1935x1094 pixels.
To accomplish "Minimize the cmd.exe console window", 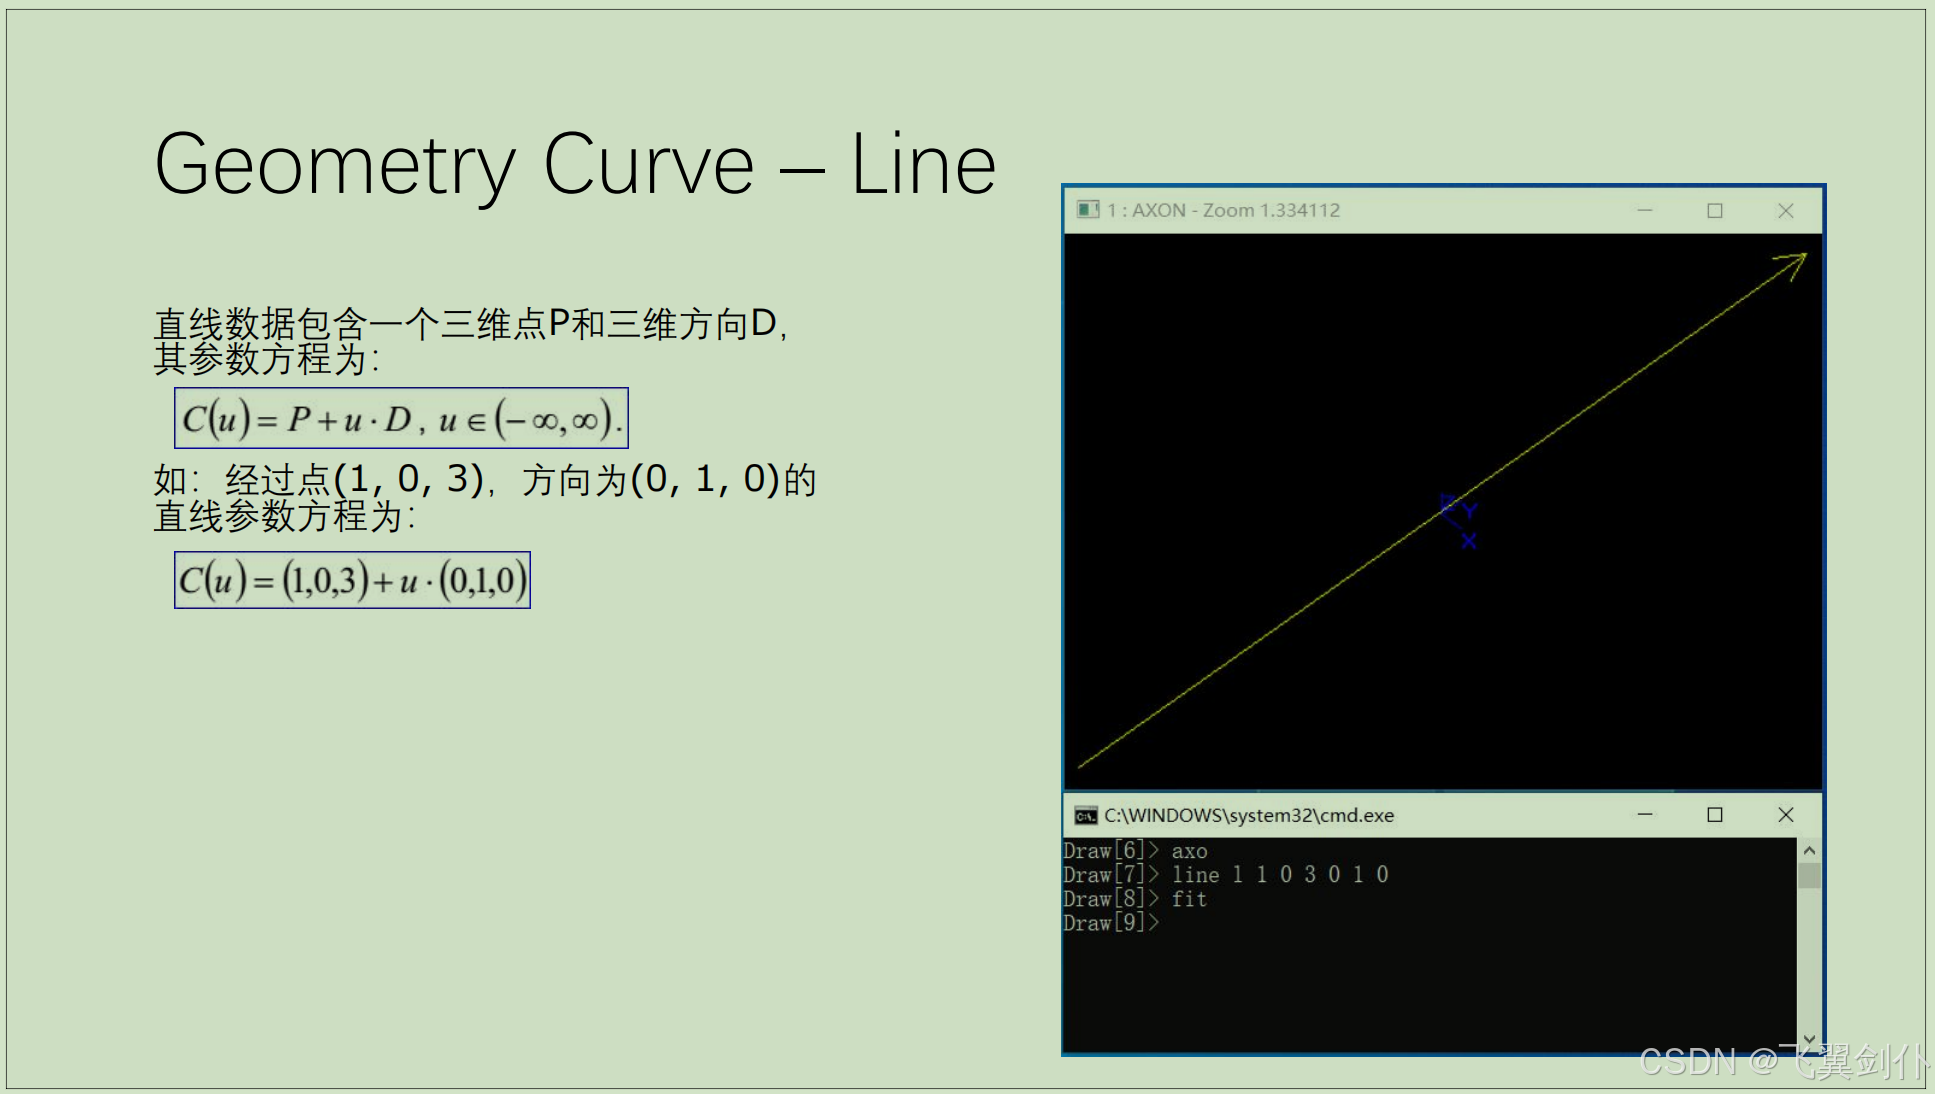I will (1645, 815).
